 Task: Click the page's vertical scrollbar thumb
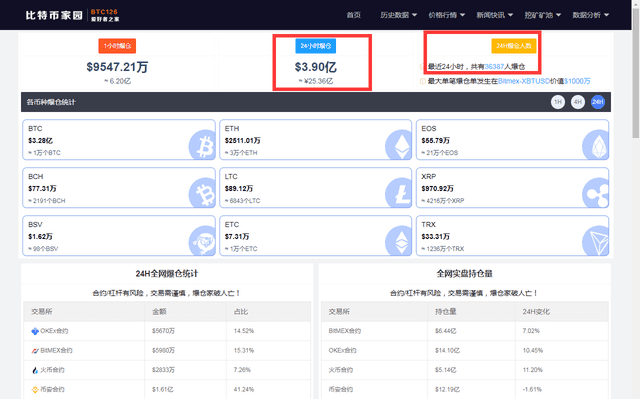pos(636,73)
